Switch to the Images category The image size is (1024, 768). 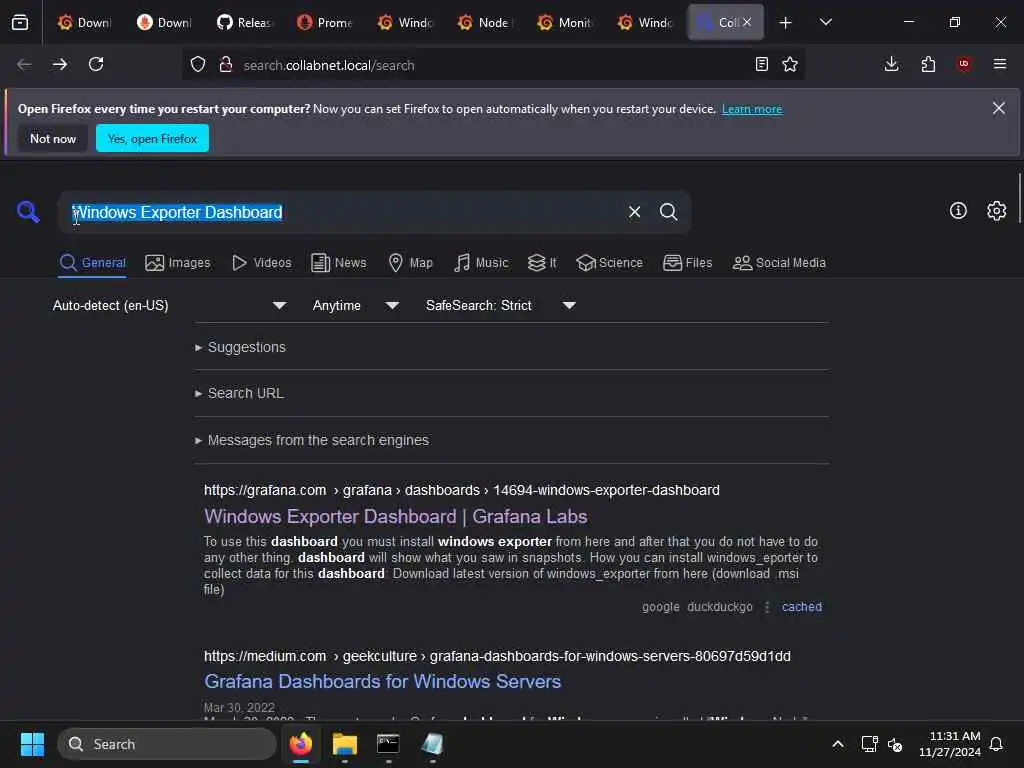pos(178,263)
